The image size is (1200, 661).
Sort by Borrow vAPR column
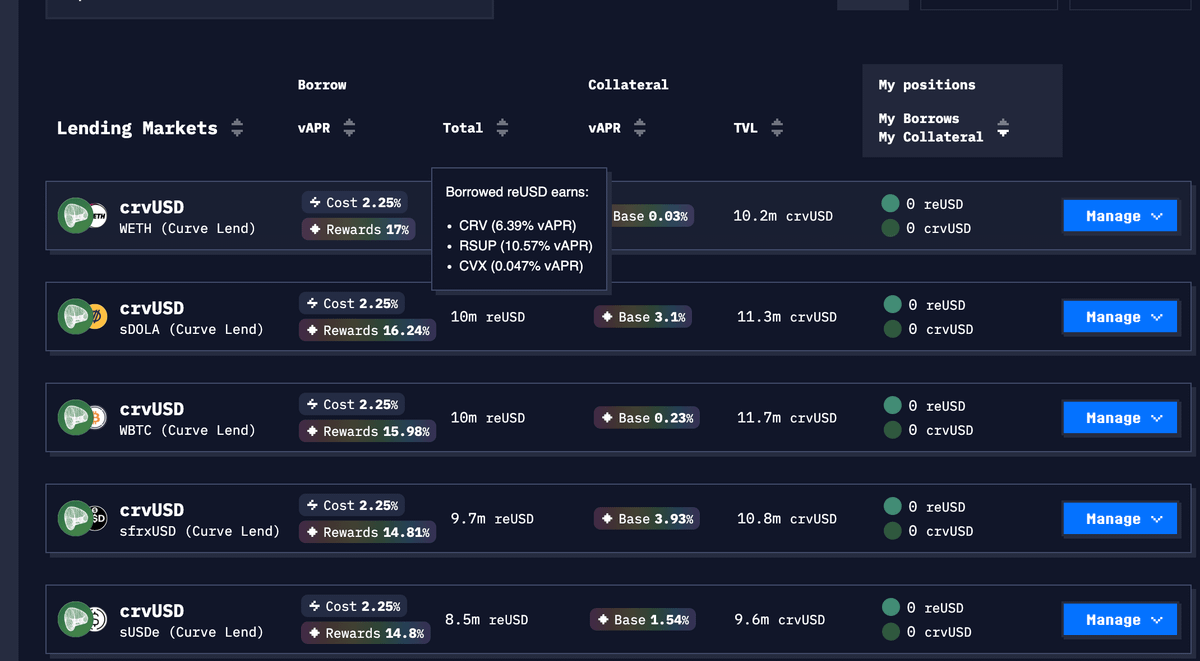tap(349, 128)
